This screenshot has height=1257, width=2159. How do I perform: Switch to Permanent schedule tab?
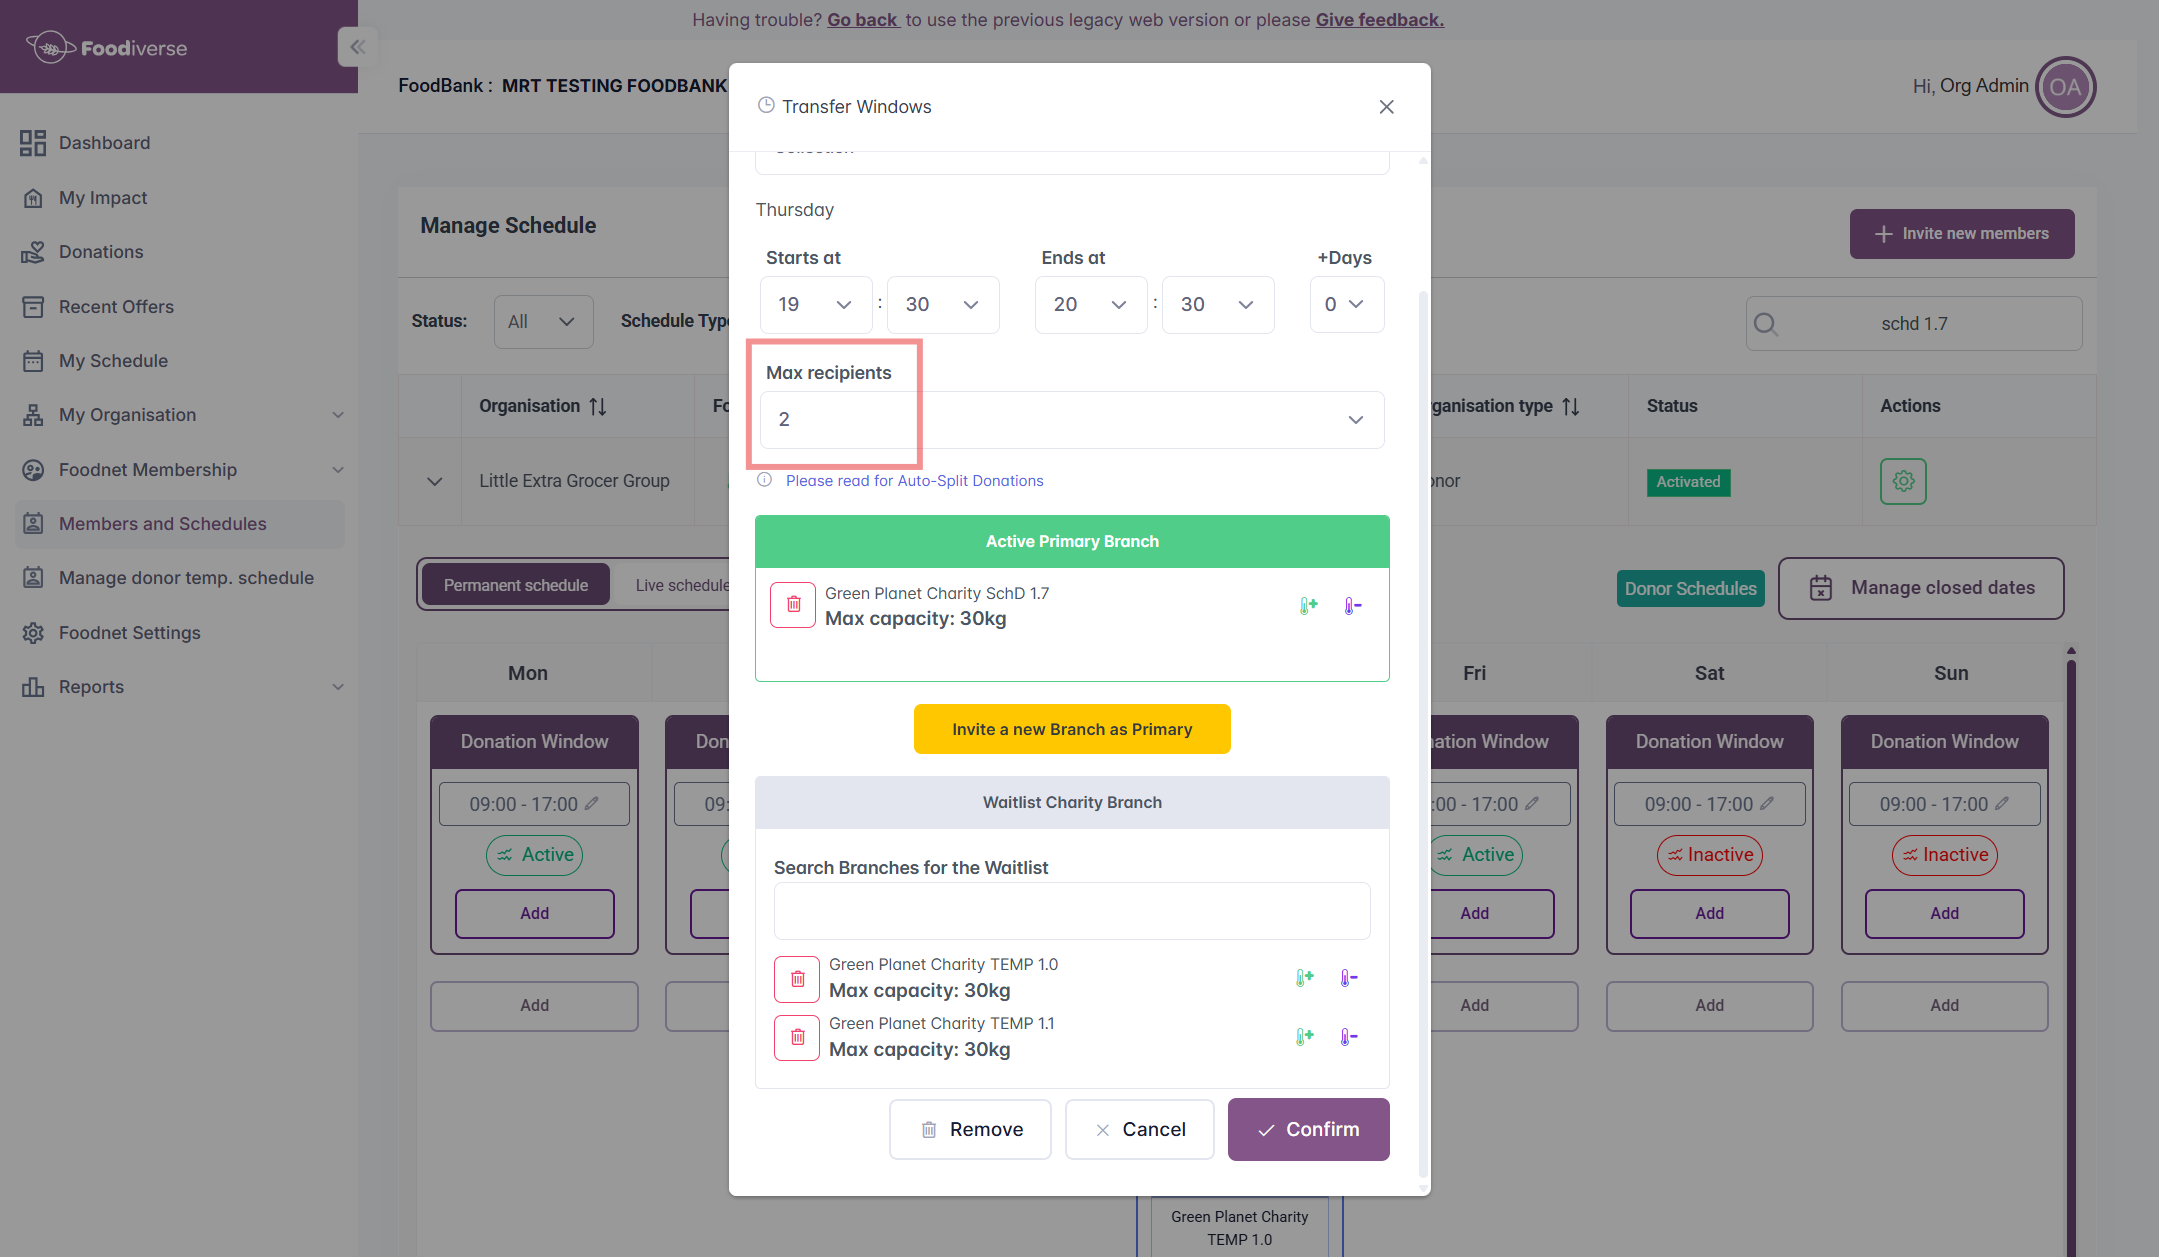click(516, 585)
